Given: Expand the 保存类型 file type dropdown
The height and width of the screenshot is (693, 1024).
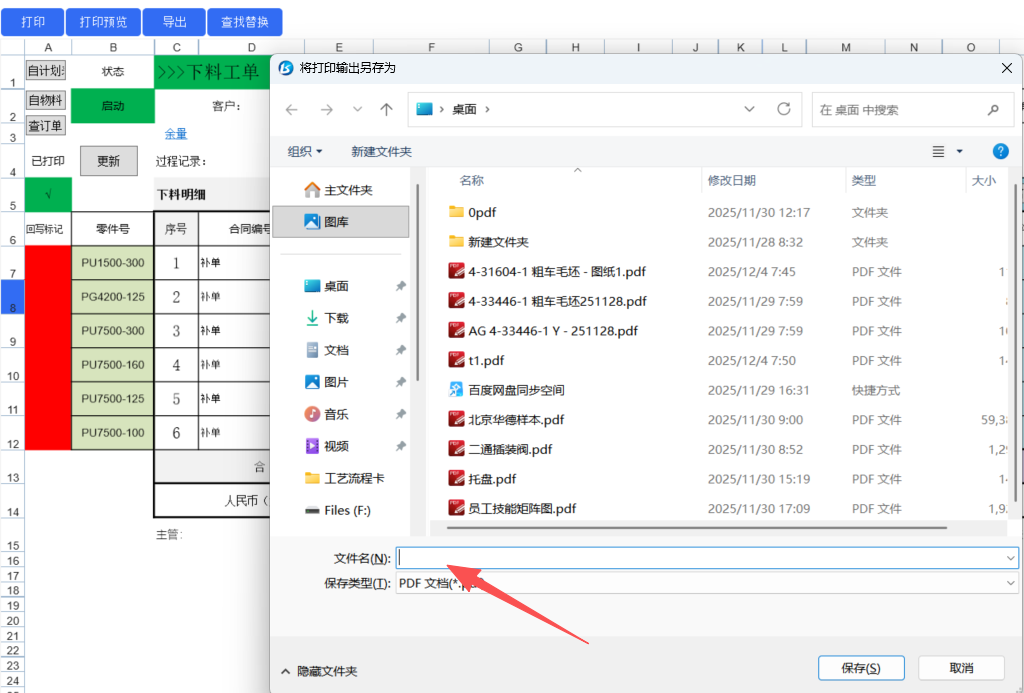Looking at the screenshot, I should pos(1011,583).
